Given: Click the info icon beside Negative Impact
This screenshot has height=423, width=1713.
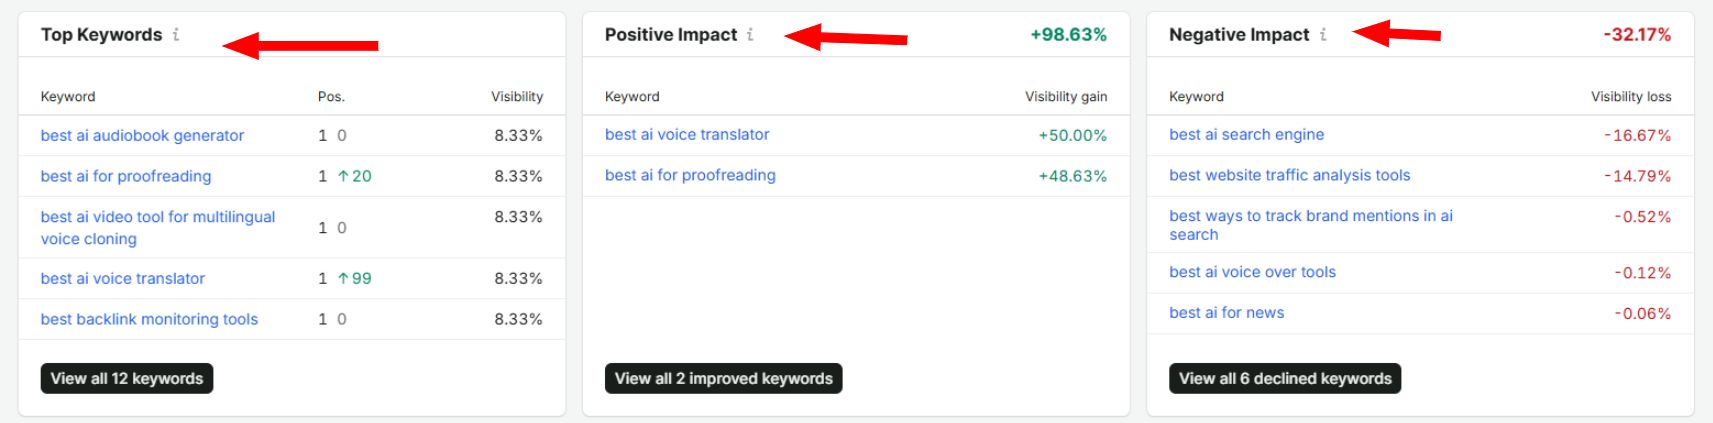Looking at the screenshot, I should click(x=1323, y=34).
